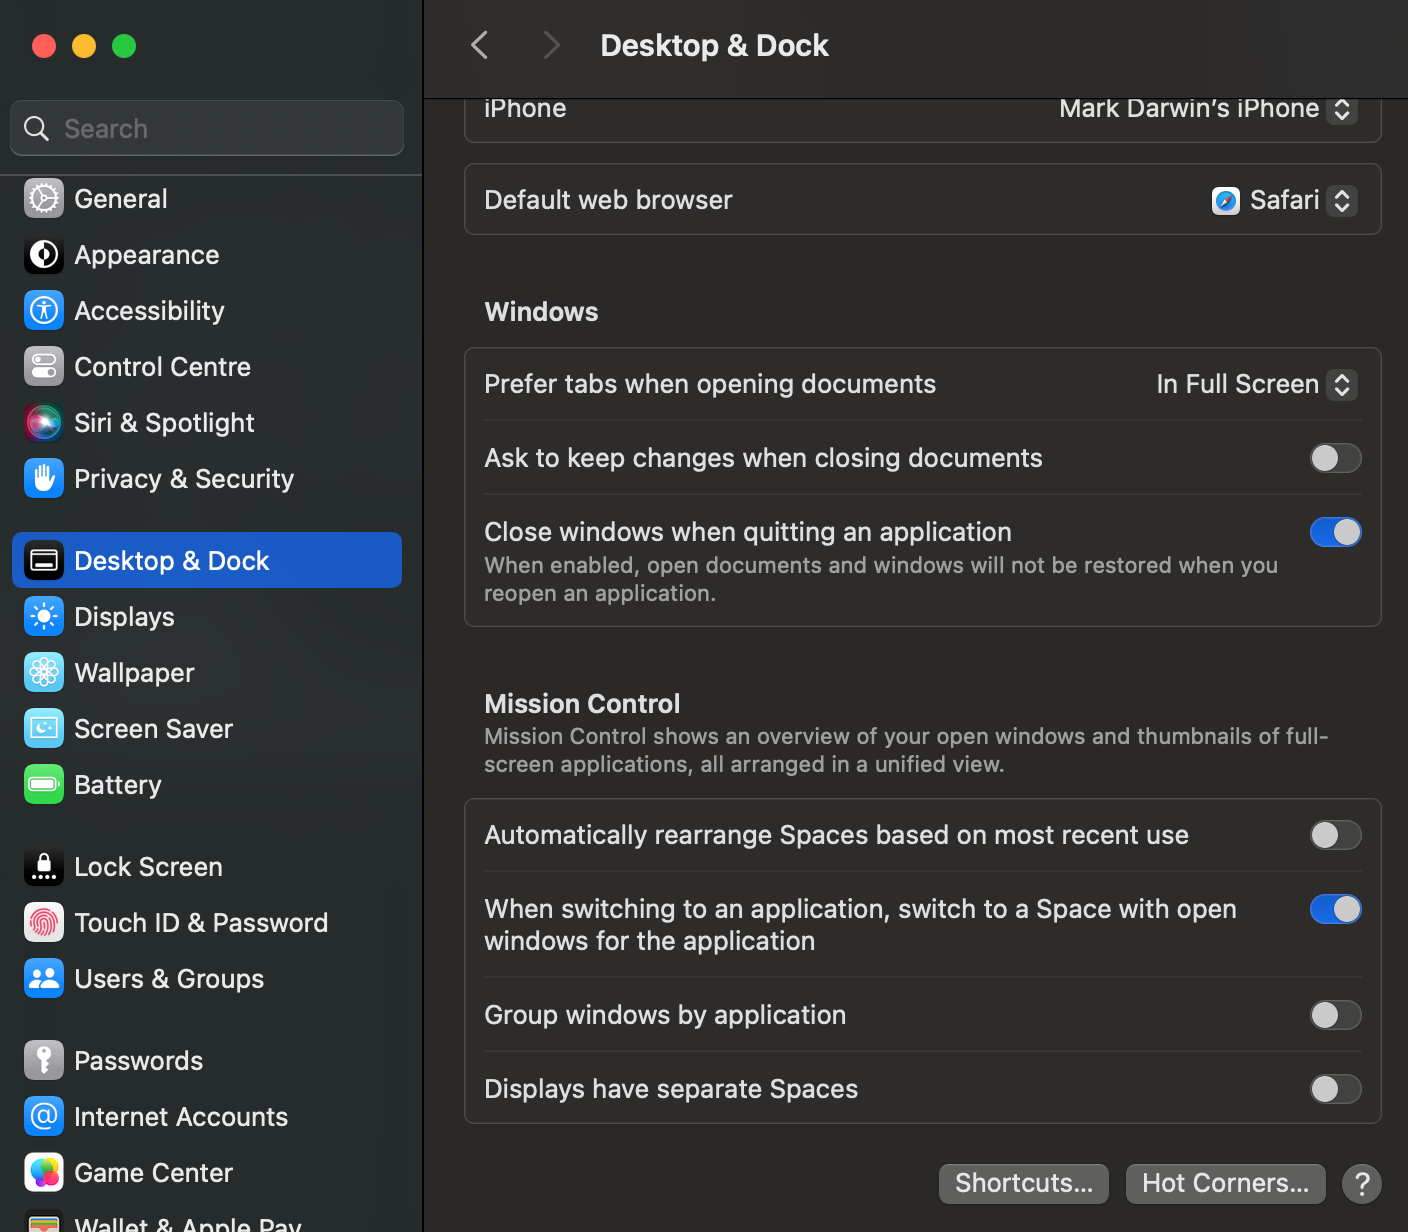1408x1232 pixels.
Task: Open Control Centre settings pane
Action: click(207, 367)
